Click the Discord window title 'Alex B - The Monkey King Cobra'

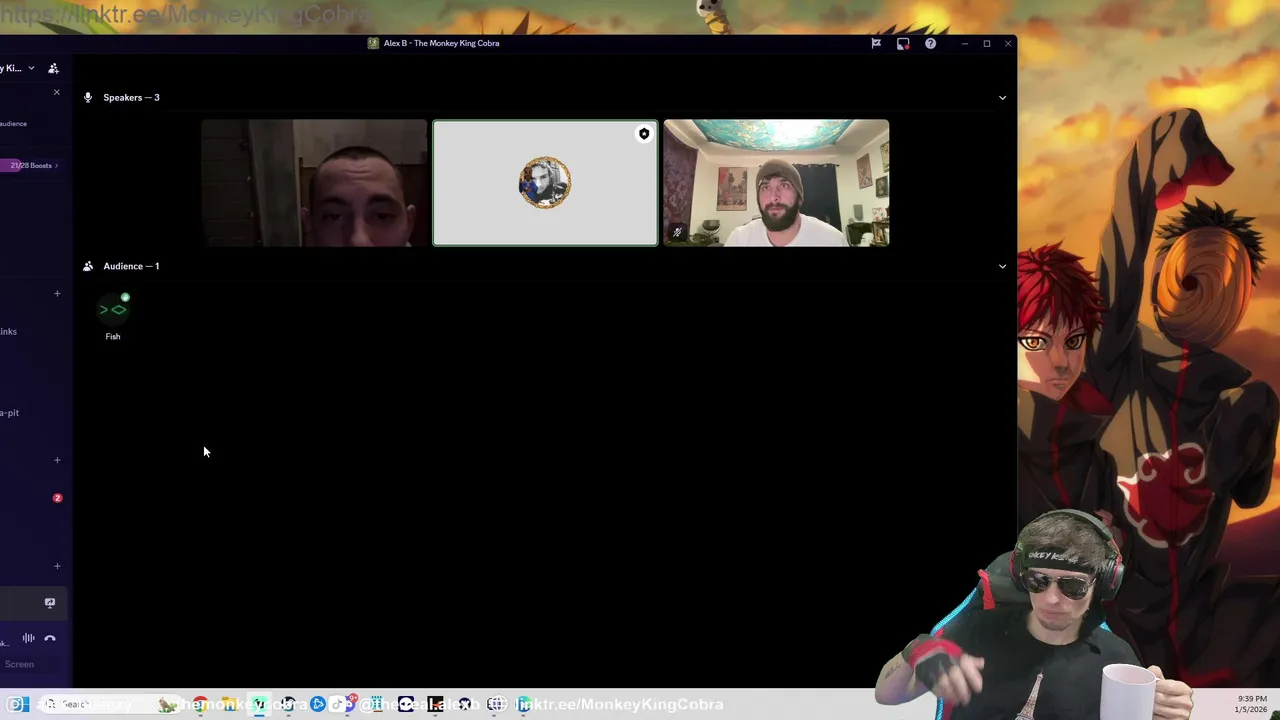coord(441,43)
